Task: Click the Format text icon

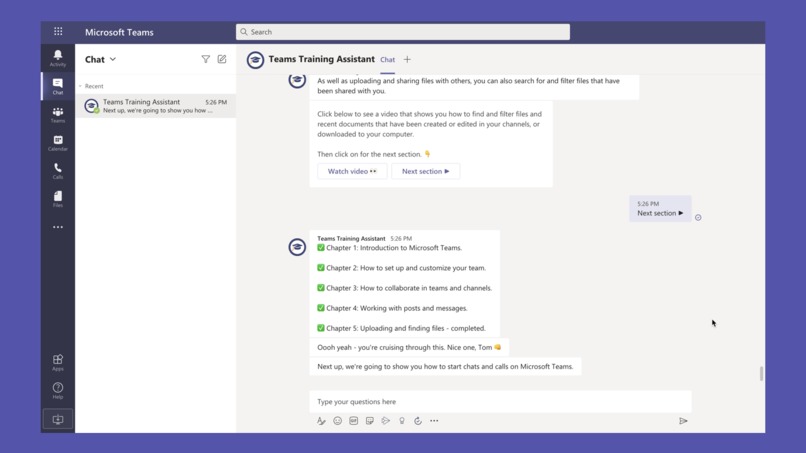Action: 321,421
